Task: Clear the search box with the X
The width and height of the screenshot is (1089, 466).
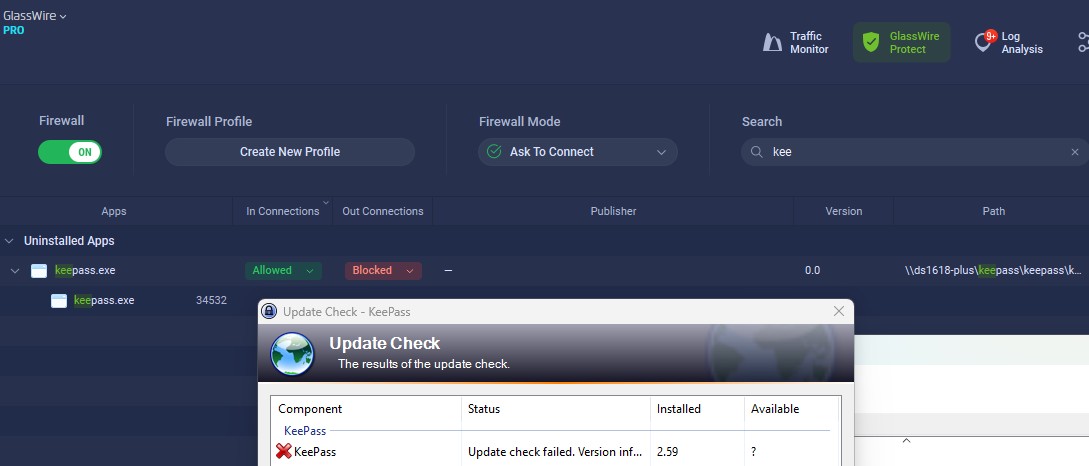Action: click(1075, 152)
